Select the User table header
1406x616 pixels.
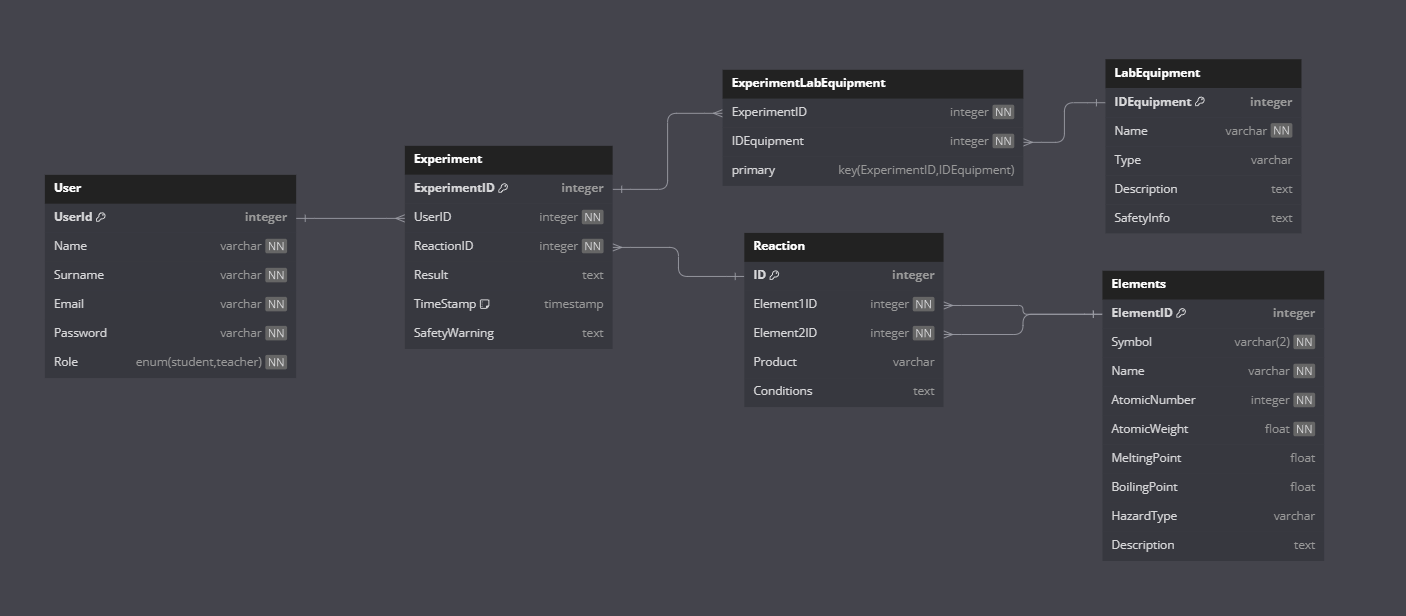click(x=170, y=188)
